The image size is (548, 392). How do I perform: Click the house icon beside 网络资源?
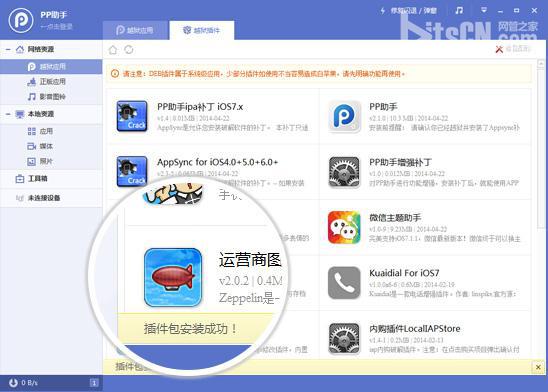pos(20,49)
